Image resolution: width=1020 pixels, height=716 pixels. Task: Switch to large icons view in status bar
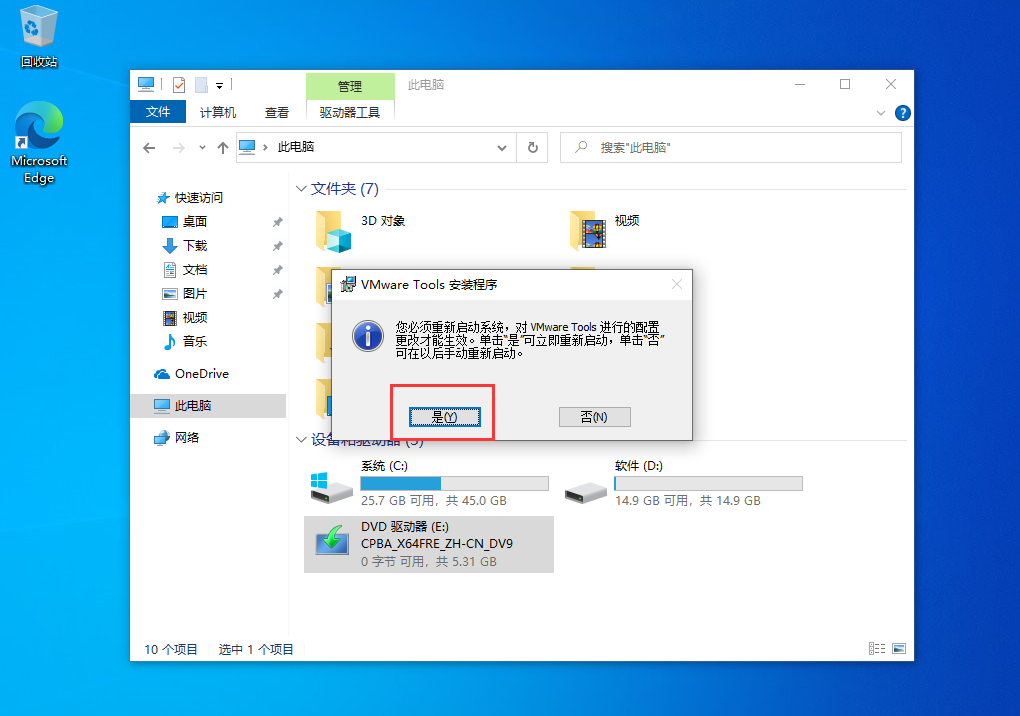[899, 648]
